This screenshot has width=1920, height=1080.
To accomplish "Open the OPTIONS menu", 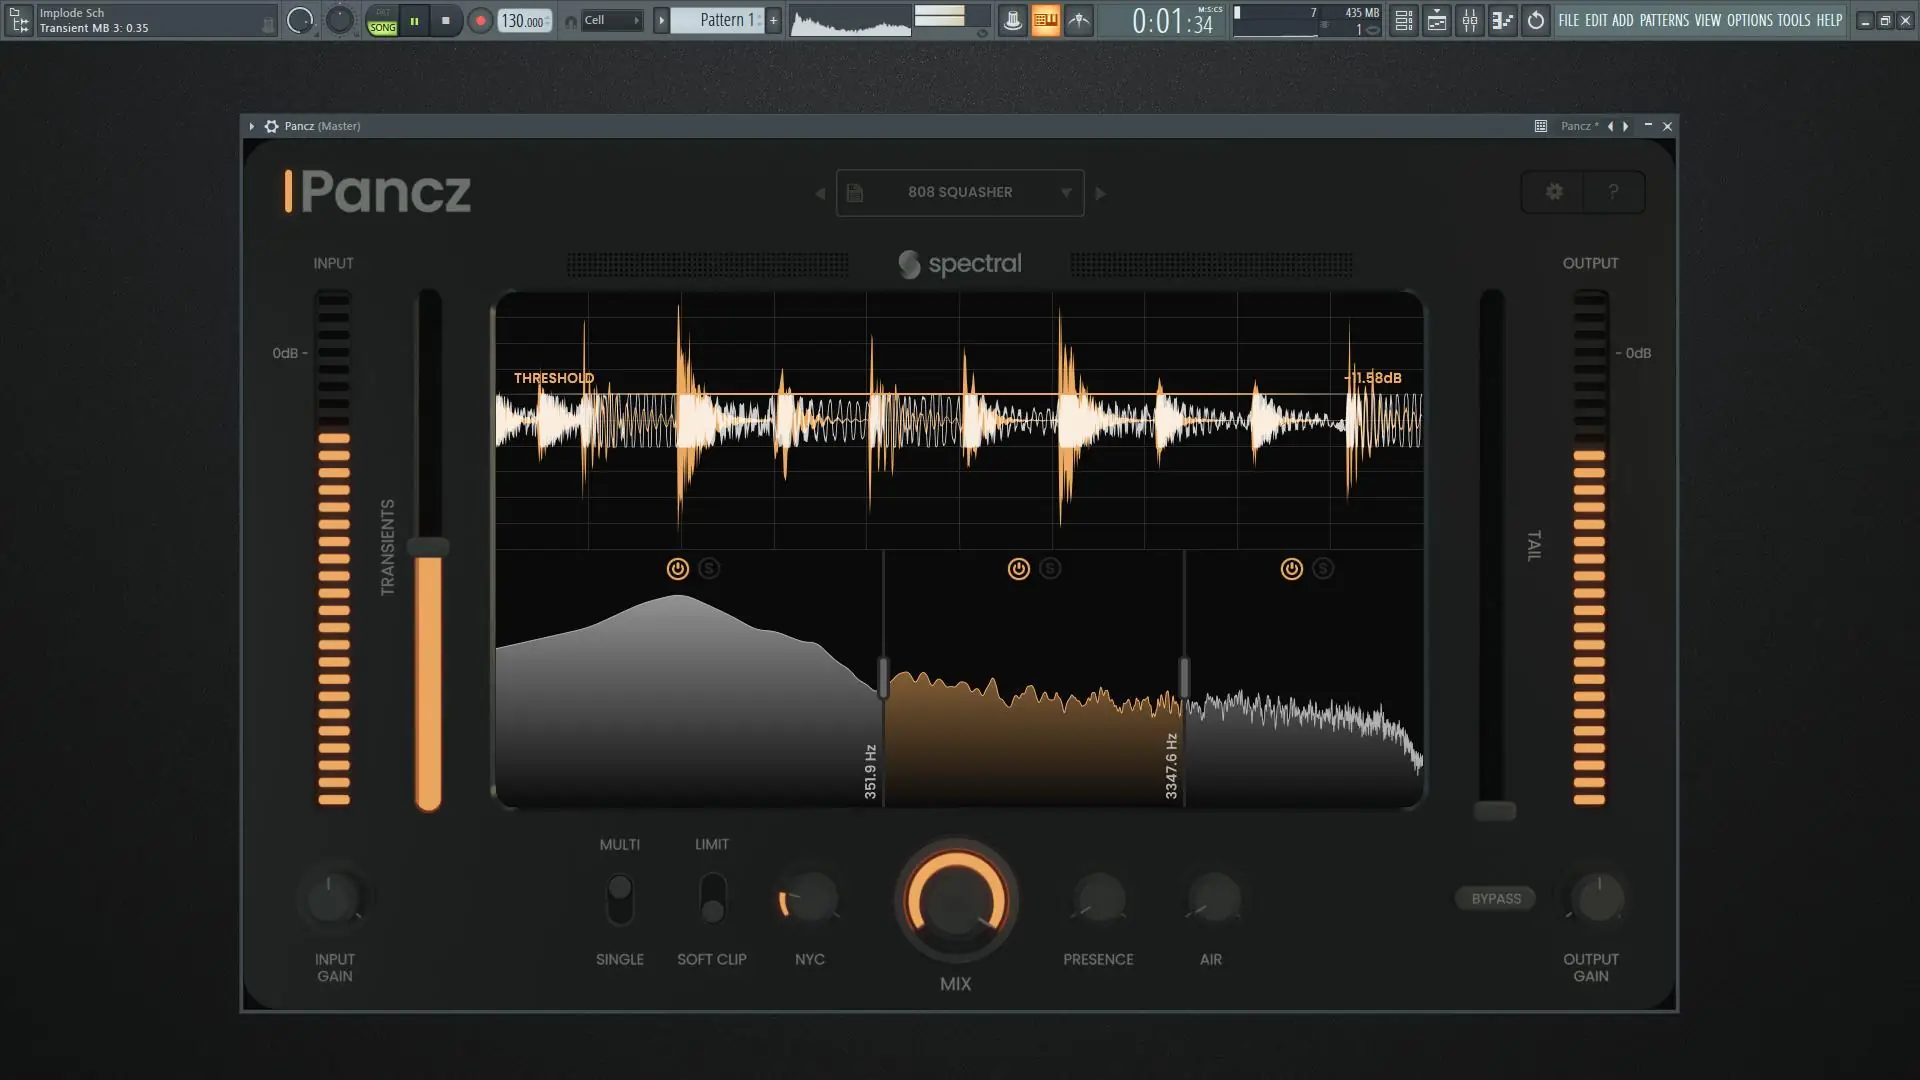I will point(1749,20).
